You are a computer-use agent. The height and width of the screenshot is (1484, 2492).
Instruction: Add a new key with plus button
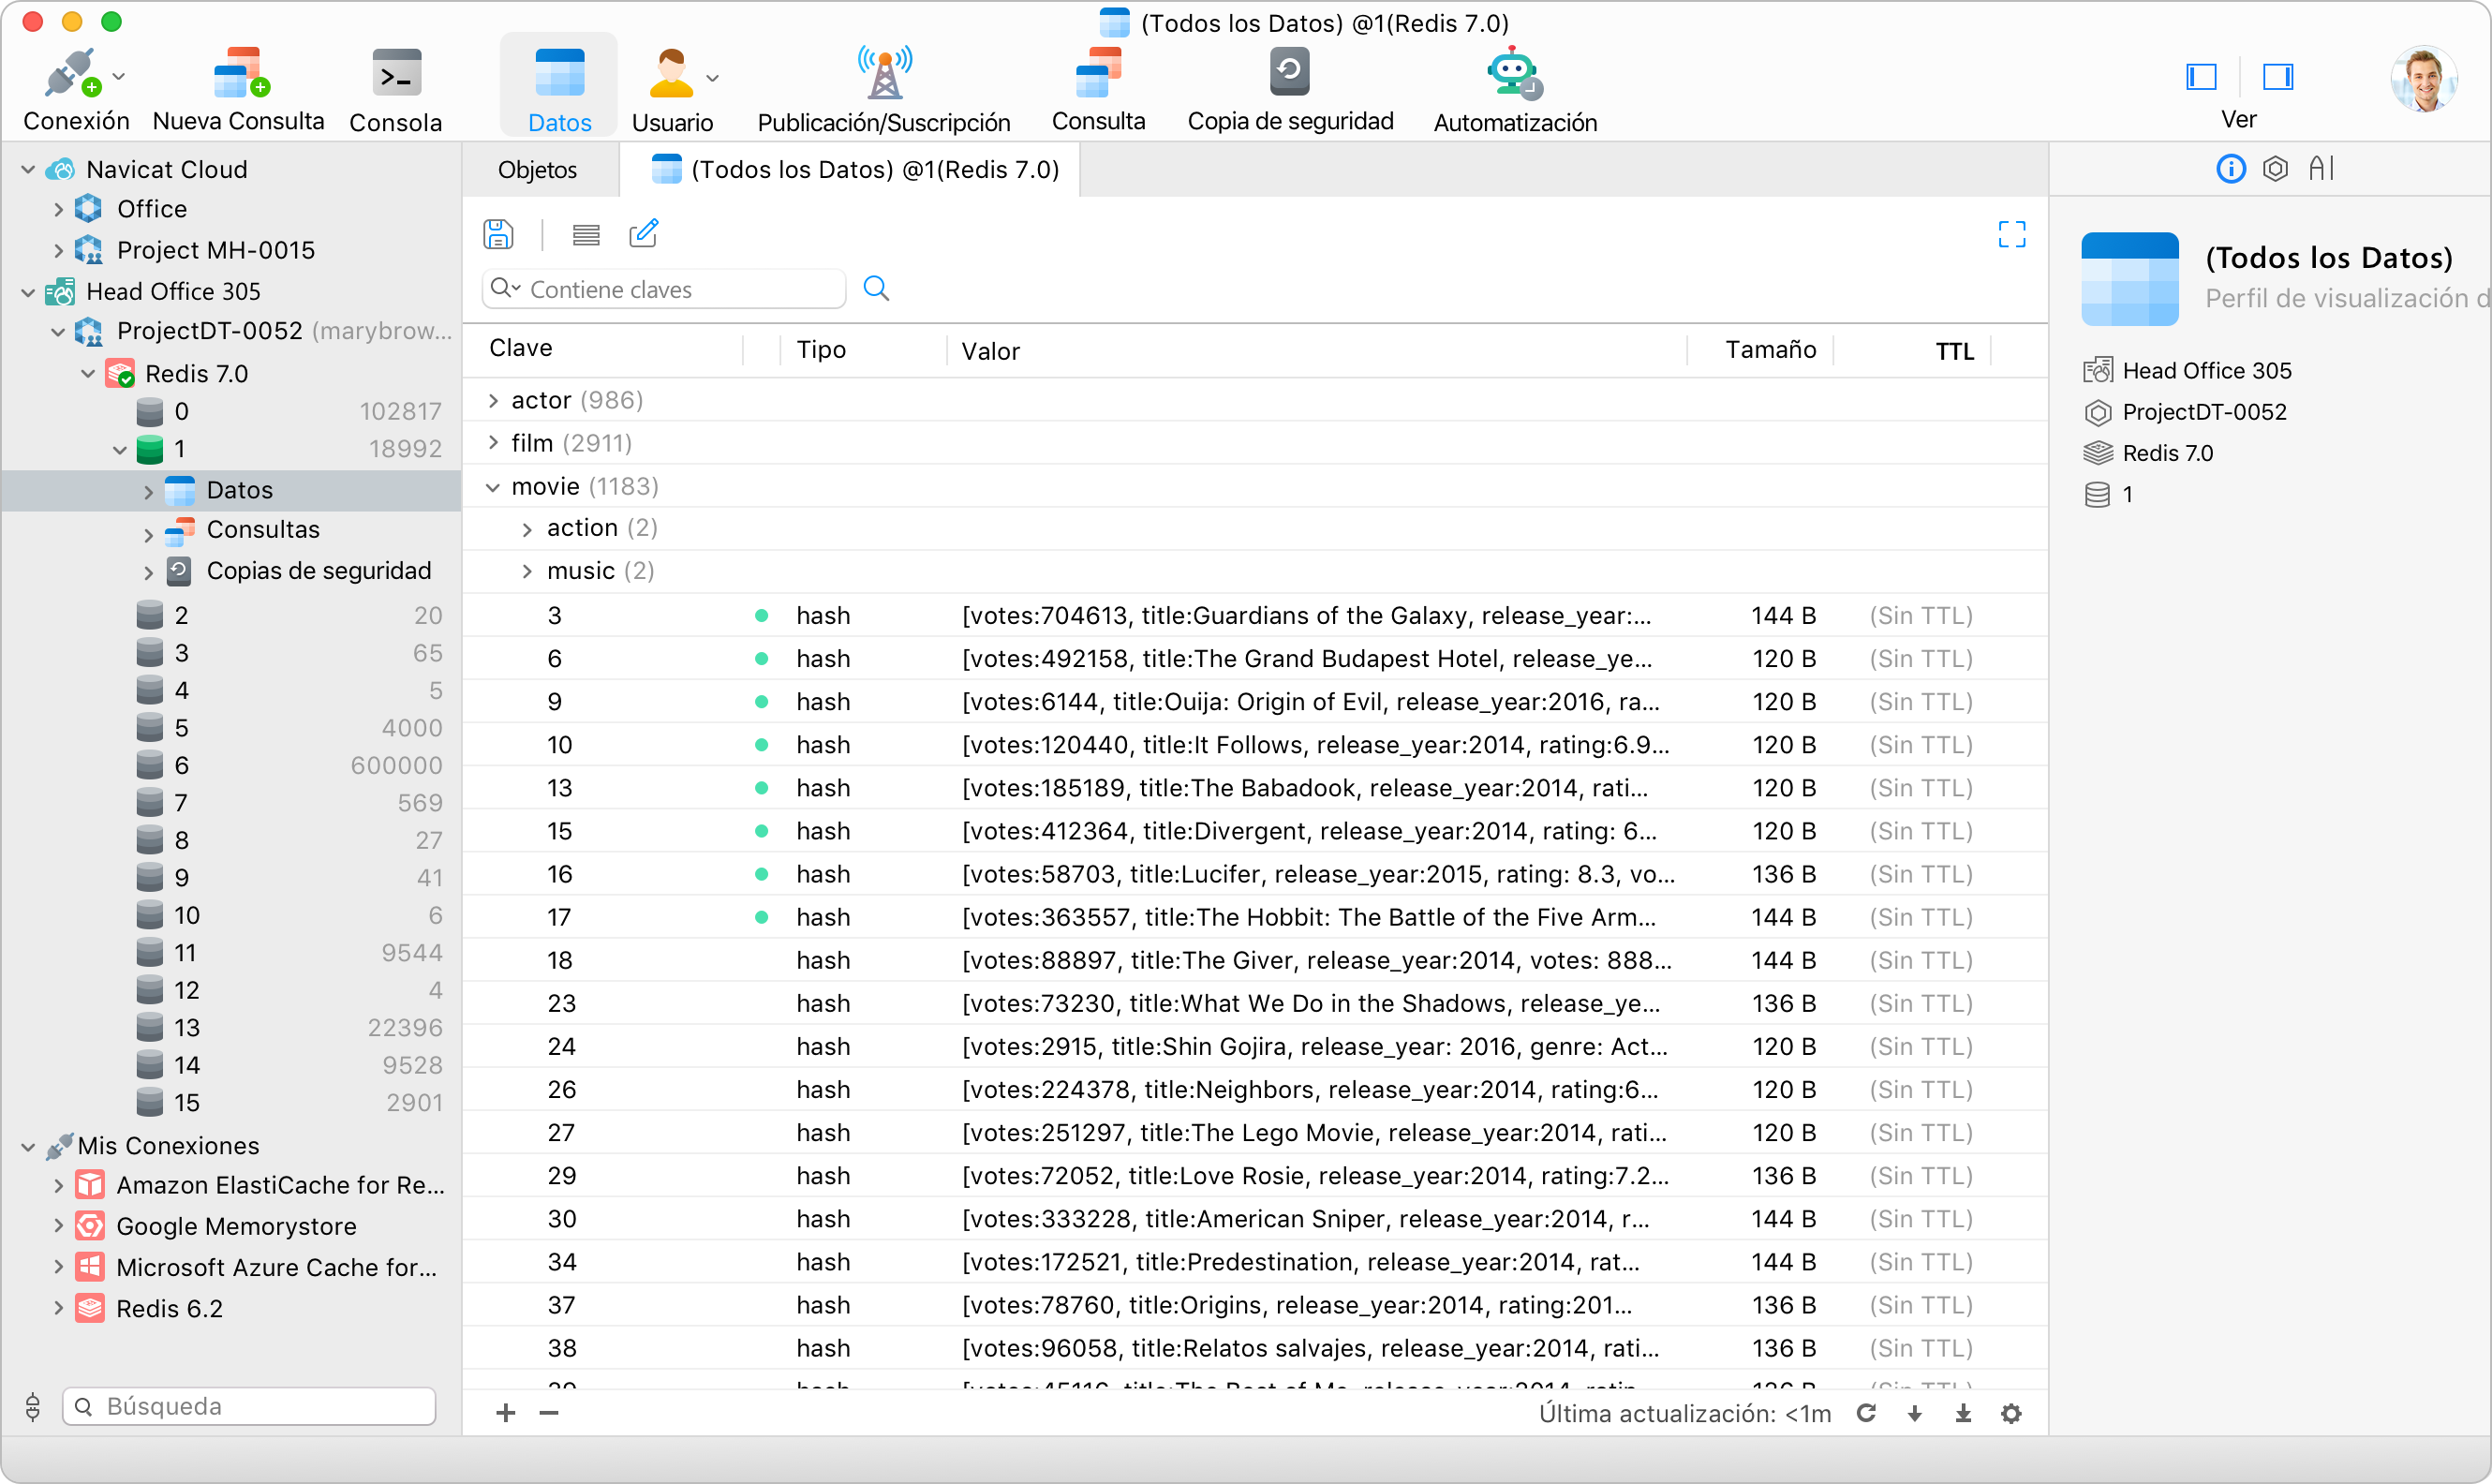(506, 1412)
